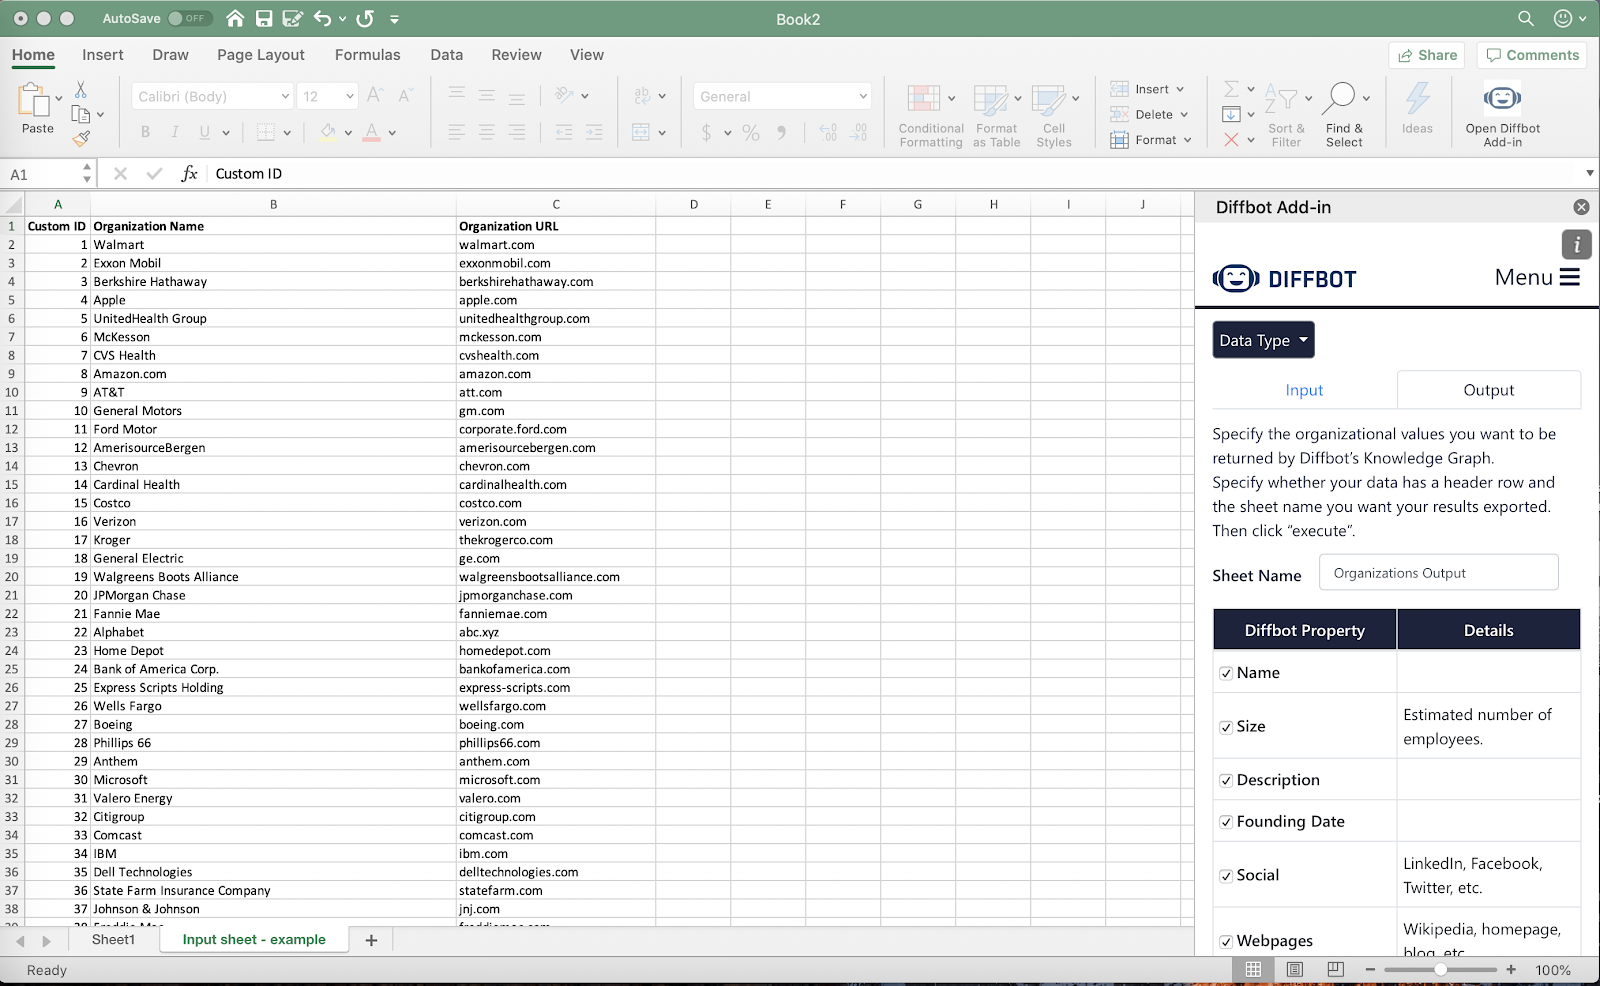Toggle Italic formatting
The width and height of the screenshot is (1600, 986).
[x=175, y=132]
